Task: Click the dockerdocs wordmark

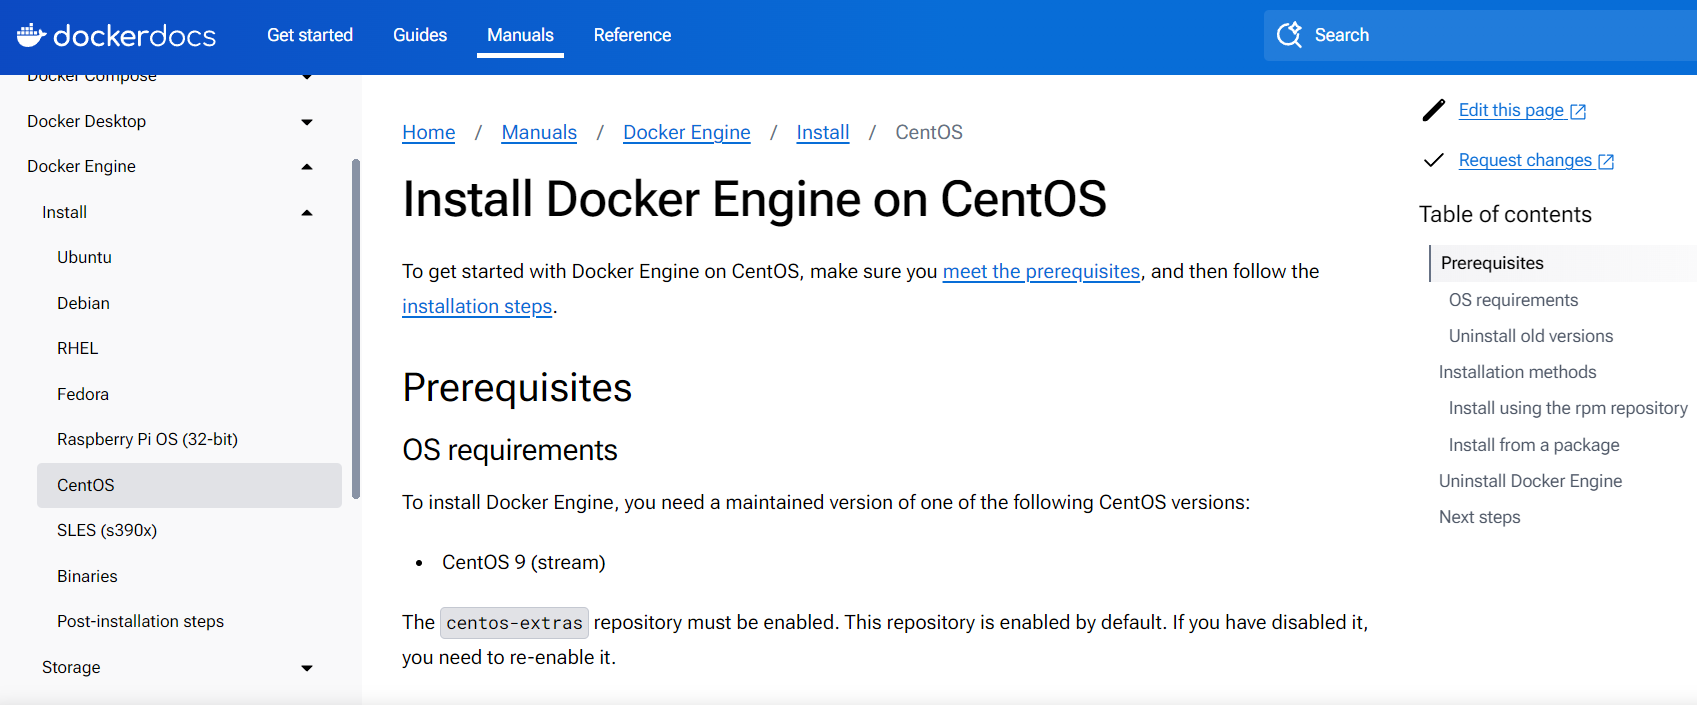Action: point(134,35)
